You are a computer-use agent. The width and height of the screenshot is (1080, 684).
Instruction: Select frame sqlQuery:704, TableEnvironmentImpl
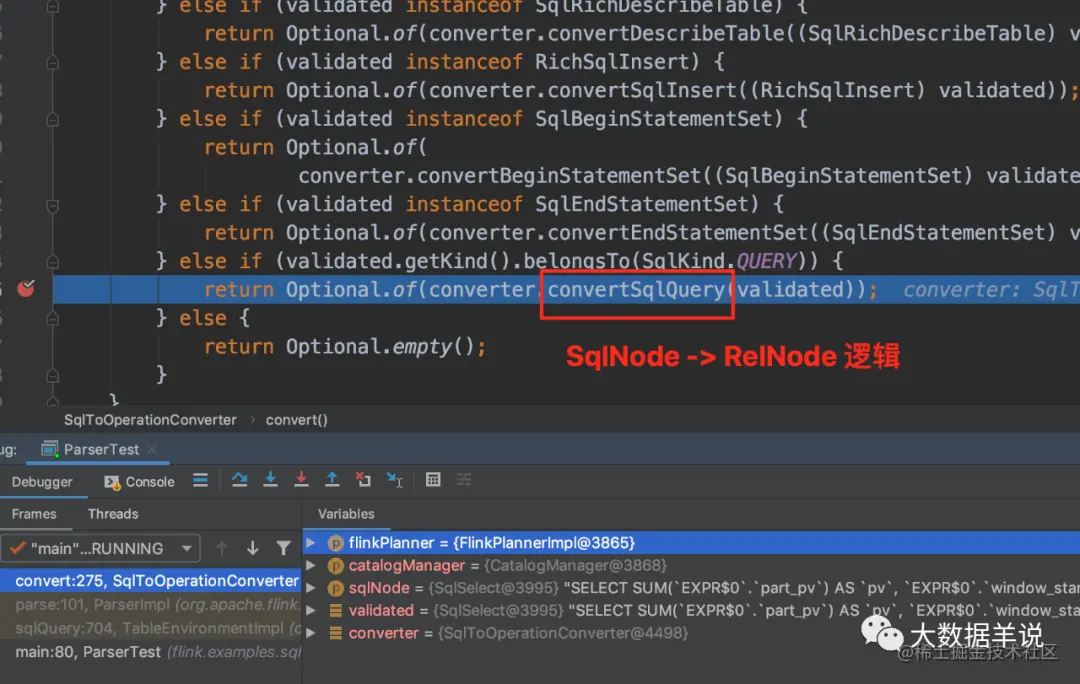click(x=151, y=628)
